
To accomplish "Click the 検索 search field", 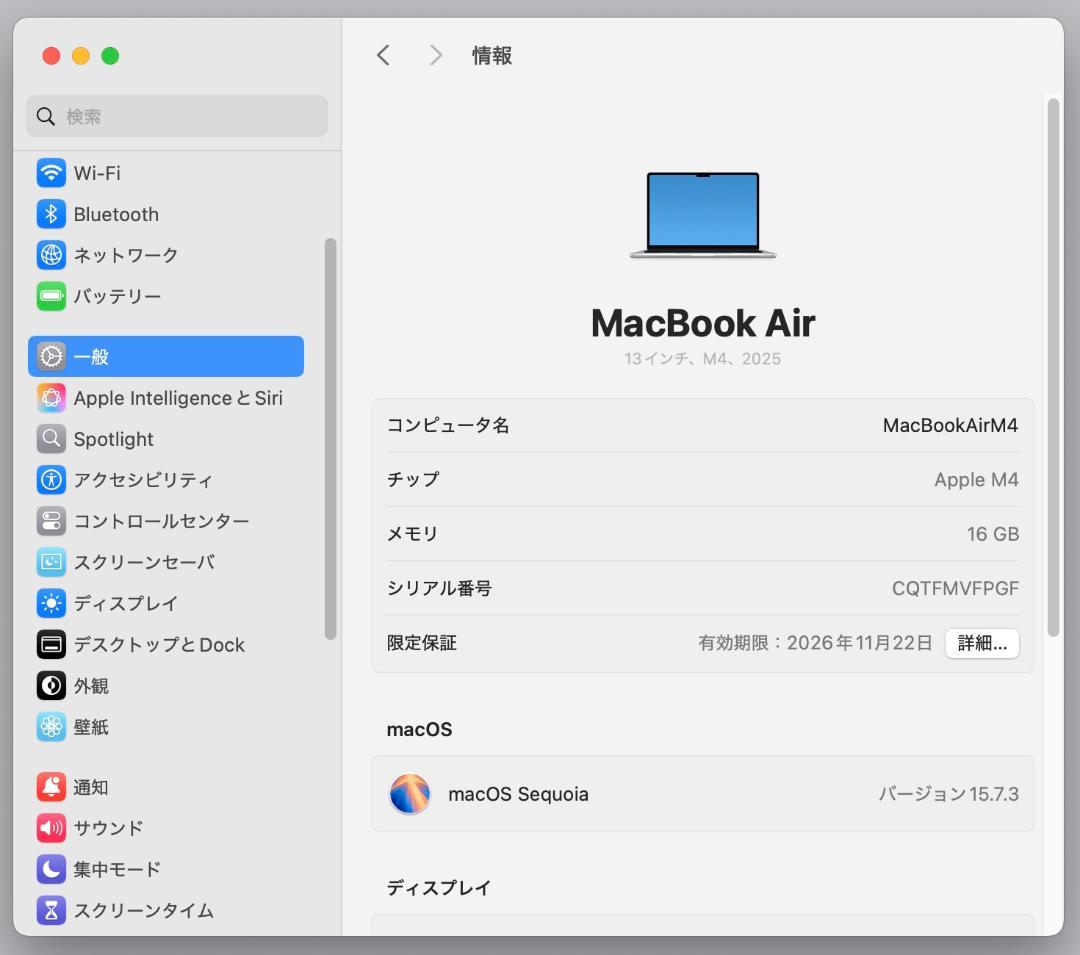I will [x=176, y=116].
